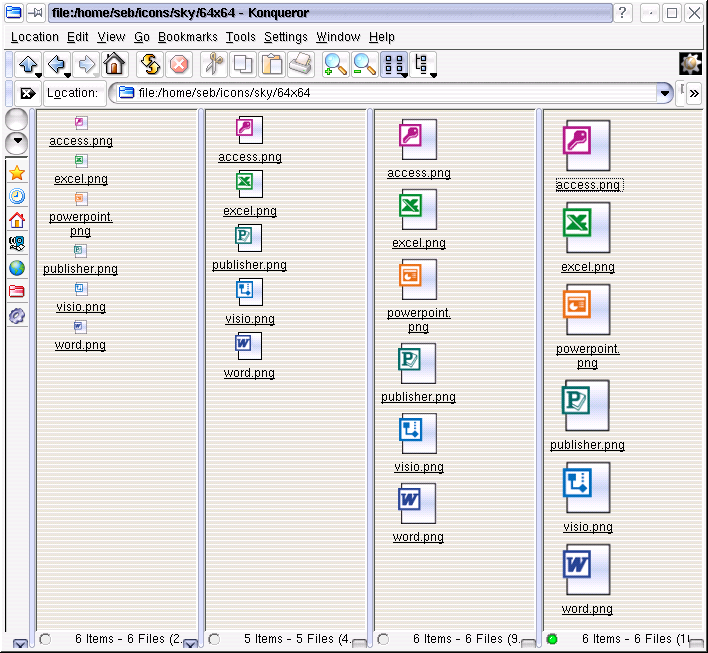The width and height of the screenshot is (708, 653).
Task: Expand the location bar history dropdown
Action: 664,93
